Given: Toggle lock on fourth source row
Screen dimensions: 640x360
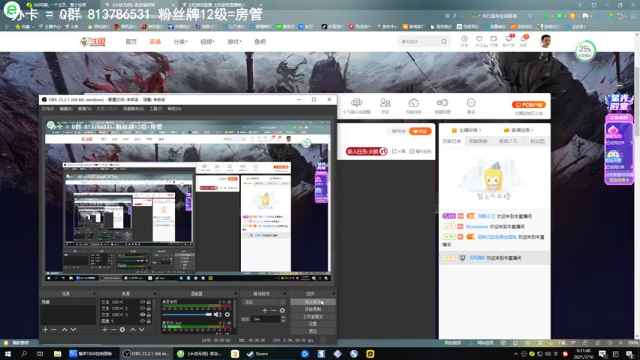Looking at the screenshot, I should pyautogui.click(x=149, y=321).
